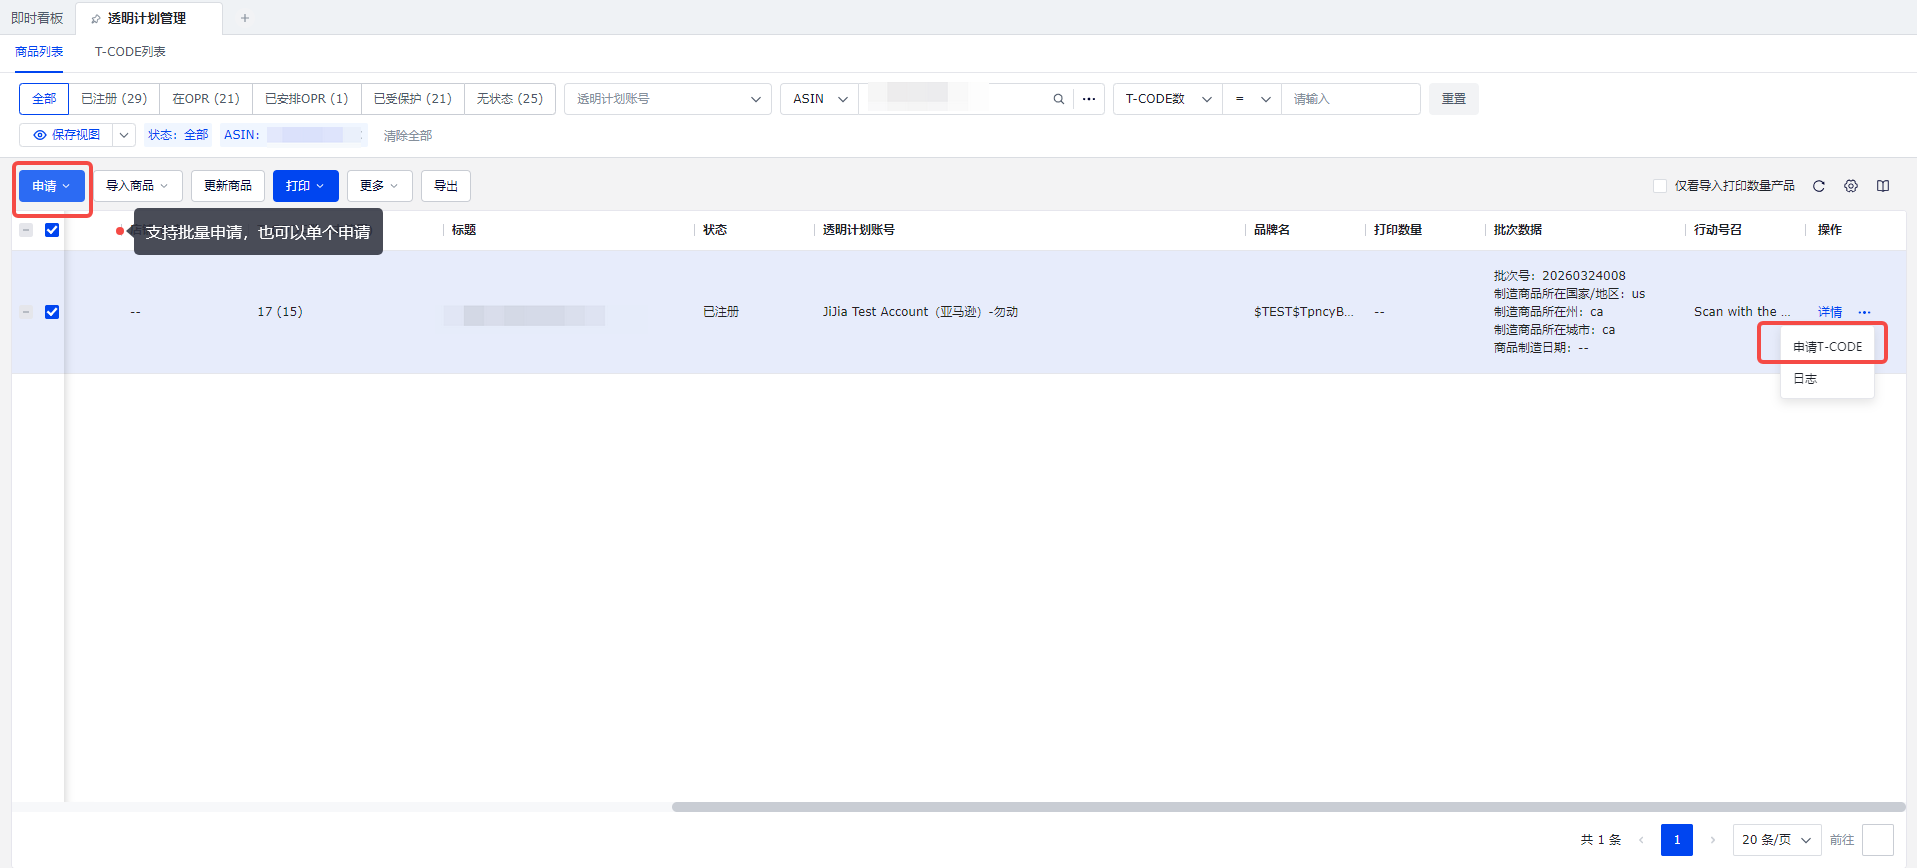Open the 详情 link in the row
The height and width of the screenshot is (868, 1917).
(1830, 312)
